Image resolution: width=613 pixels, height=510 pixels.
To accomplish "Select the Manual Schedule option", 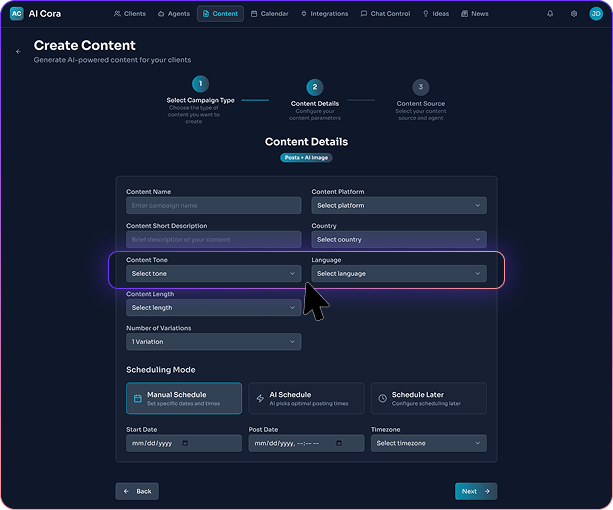I will pyautogui.click(x=184, y=398).
